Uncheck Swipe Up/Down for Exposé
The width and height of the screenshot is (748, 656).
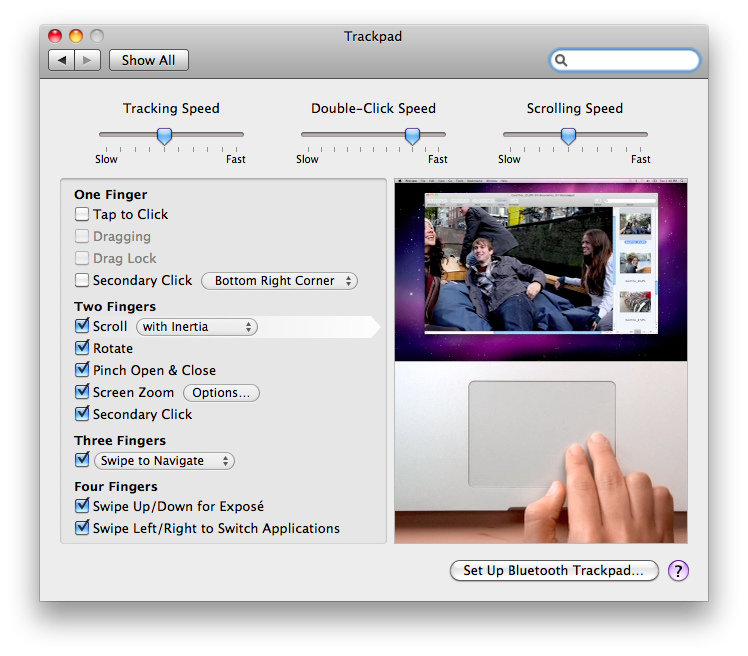pyautogui.click(x=82, y=506)
